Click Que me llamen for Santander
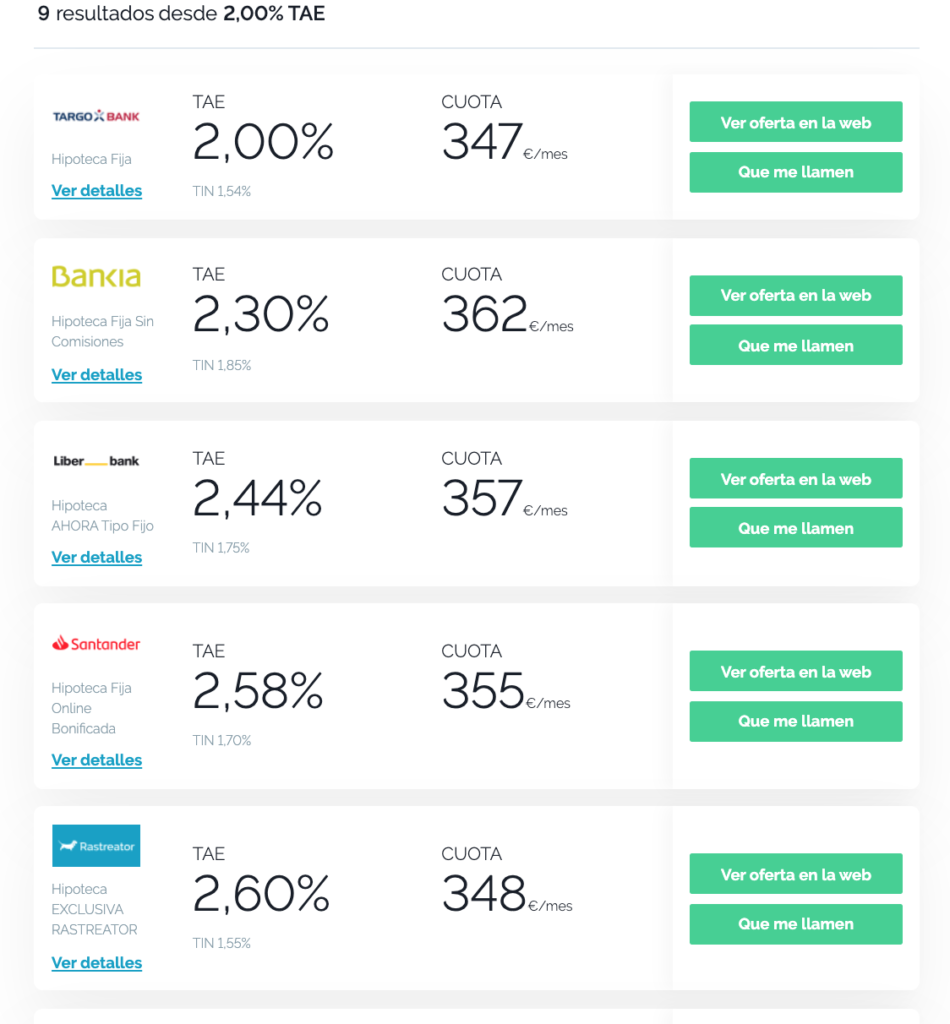The image size is (950, 1024). (796, 722)
